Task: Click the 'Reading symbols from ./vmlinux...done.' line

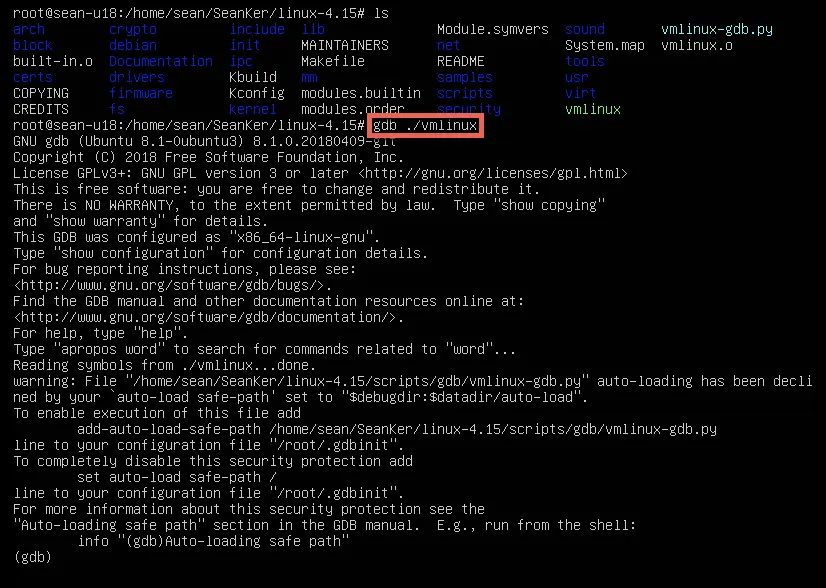Action: click(164, 365)
